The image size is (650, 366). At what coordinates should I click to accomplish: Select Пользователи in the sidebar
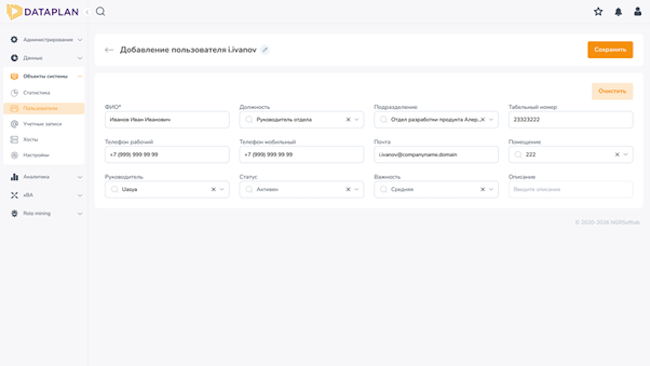pyautogui.click(x=44, y=108)
